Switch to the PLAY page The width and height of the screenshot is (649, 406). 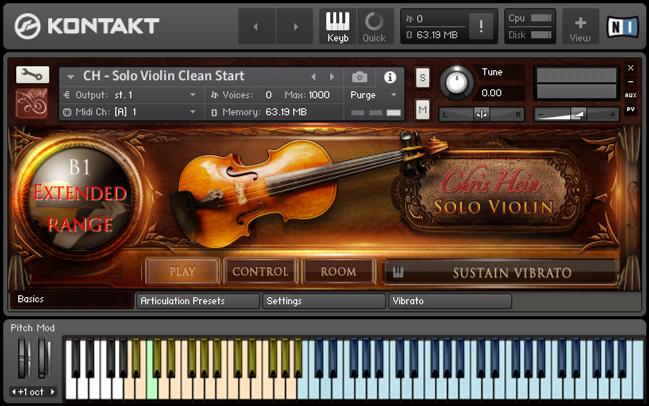[182, 271]
